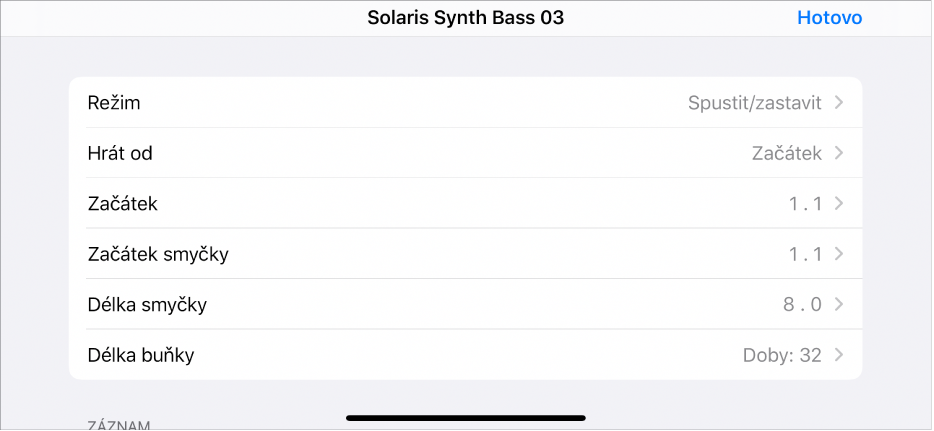Expand the chevron in the Hrát od row
Screen dimensions: 934x431
tap(839, 153)
